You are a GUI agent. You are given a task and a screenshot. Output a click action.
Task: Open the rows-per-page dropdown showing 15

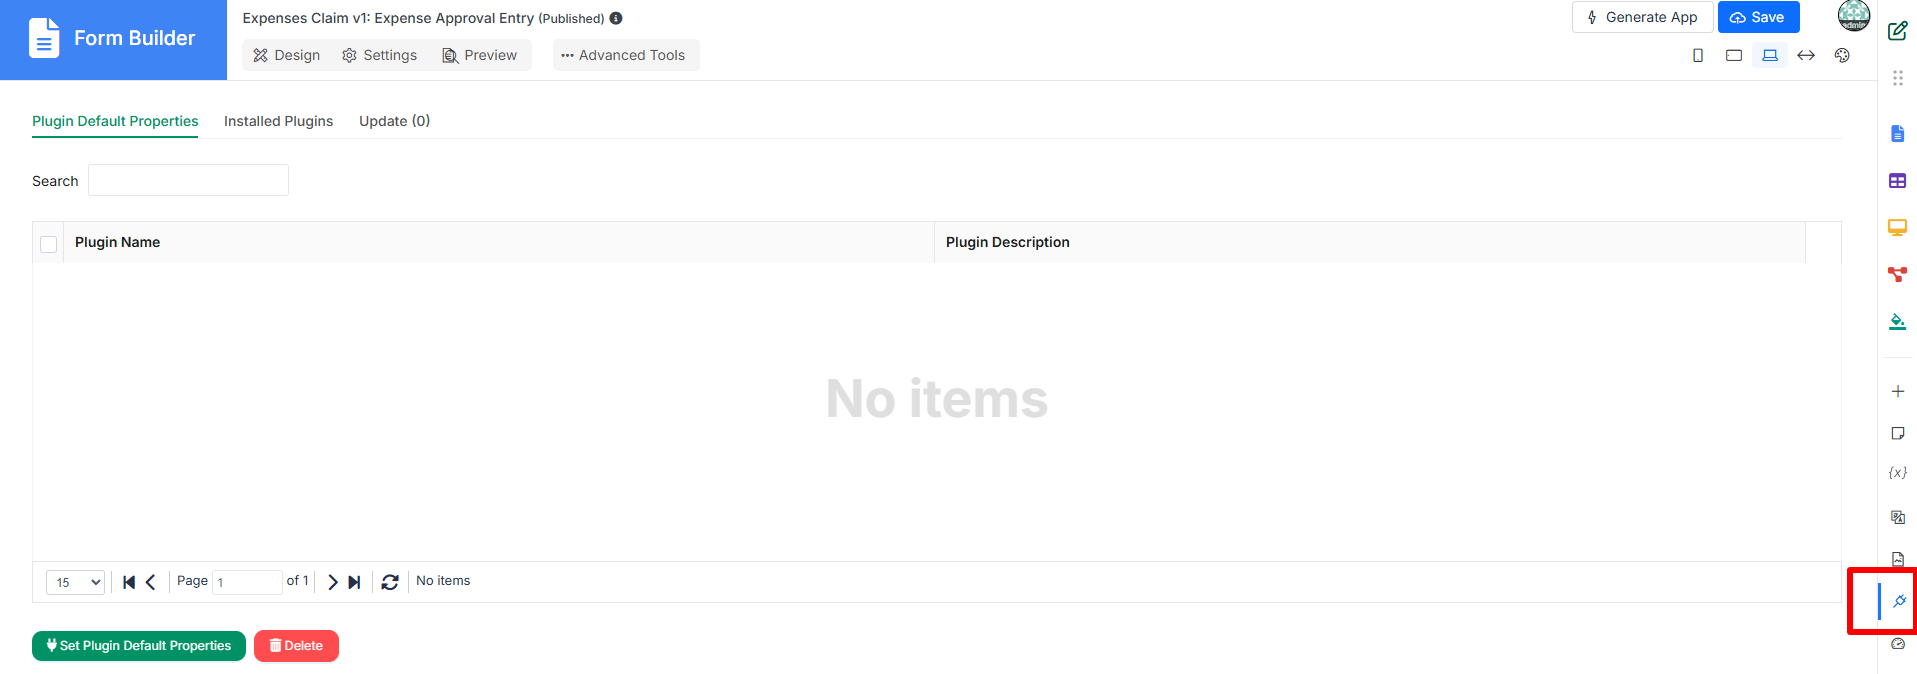click(x=75, y=582)
